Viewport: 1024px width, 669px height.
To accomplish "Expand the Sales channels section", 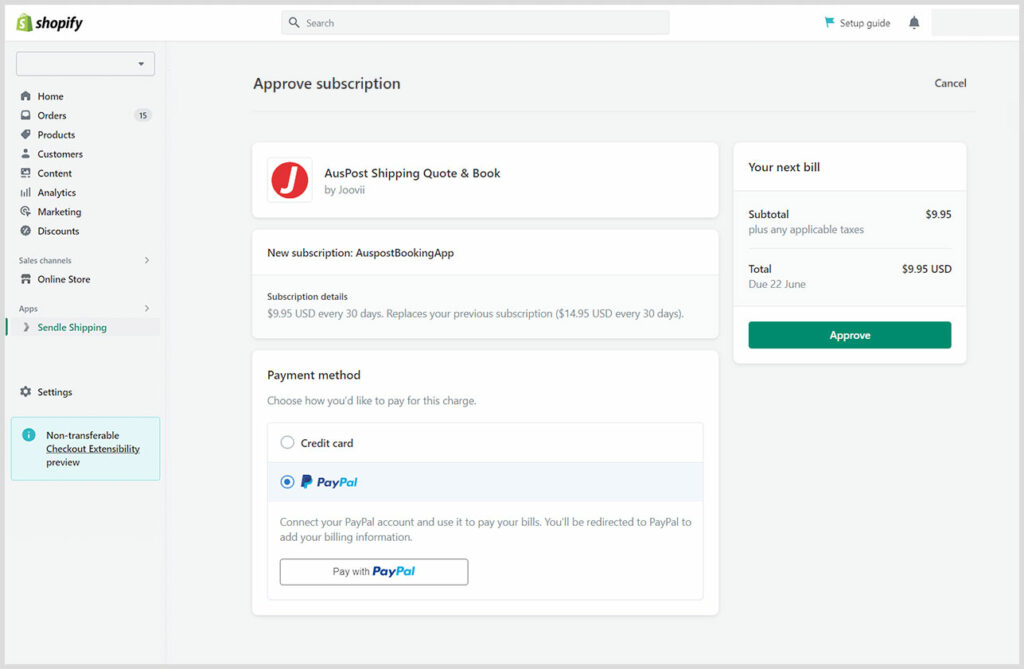I will pos(147,260).
